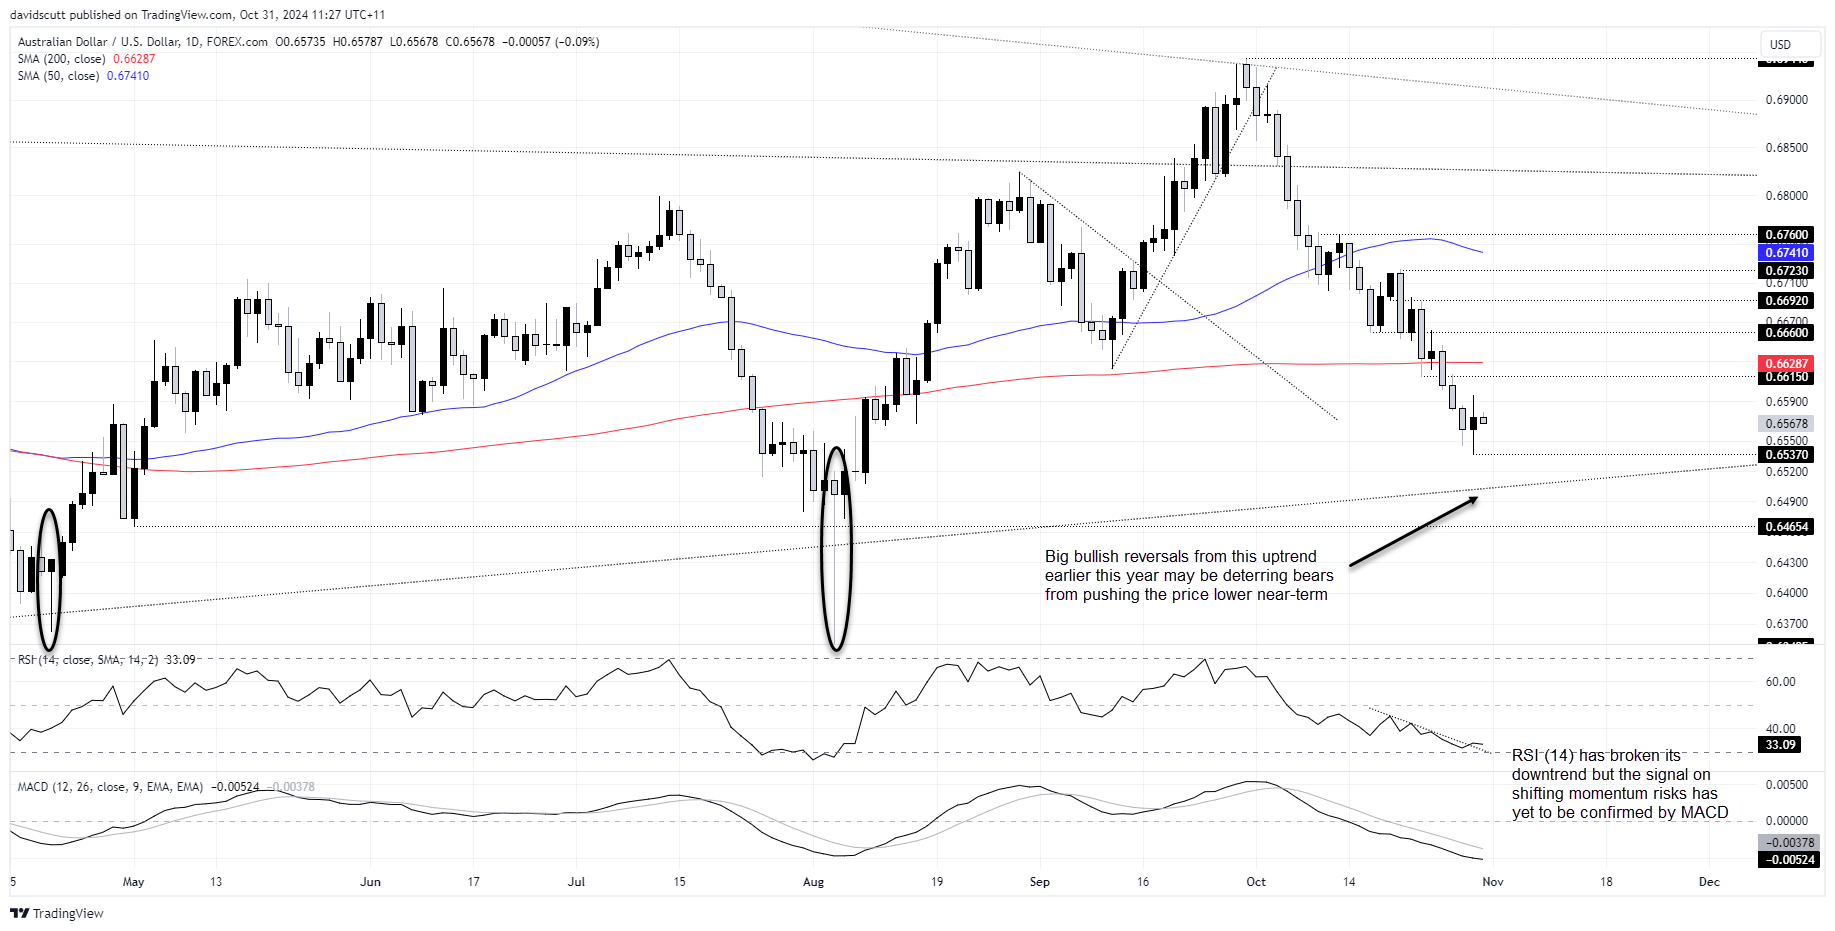
Task: Click the 0.65370 price level label
Action: tap(1786, 455)
